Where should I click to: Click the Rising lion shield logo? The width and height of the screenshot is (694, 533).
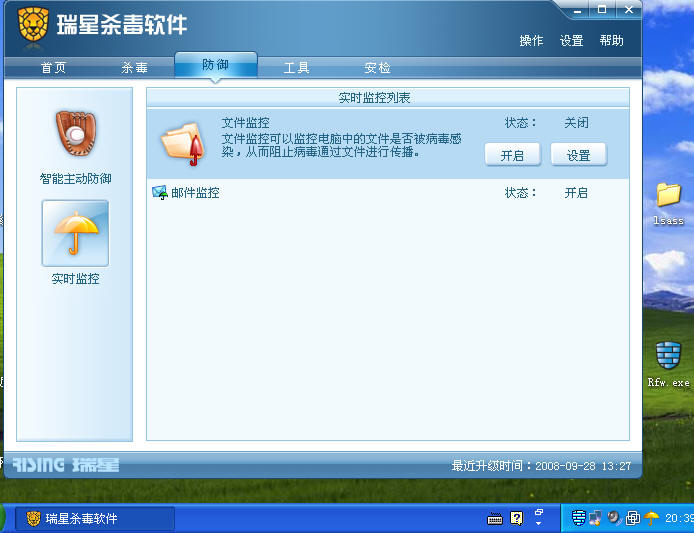point(33,24)
